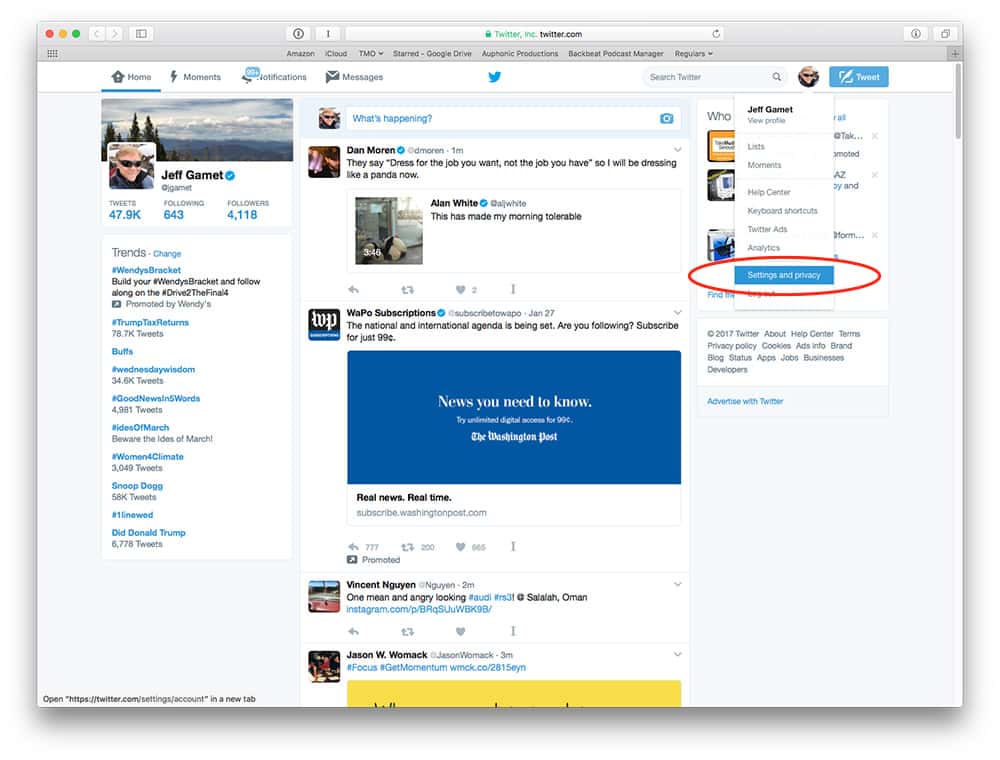Retweet the WaPo Subscriptions tweet

(x=407, y=547)
